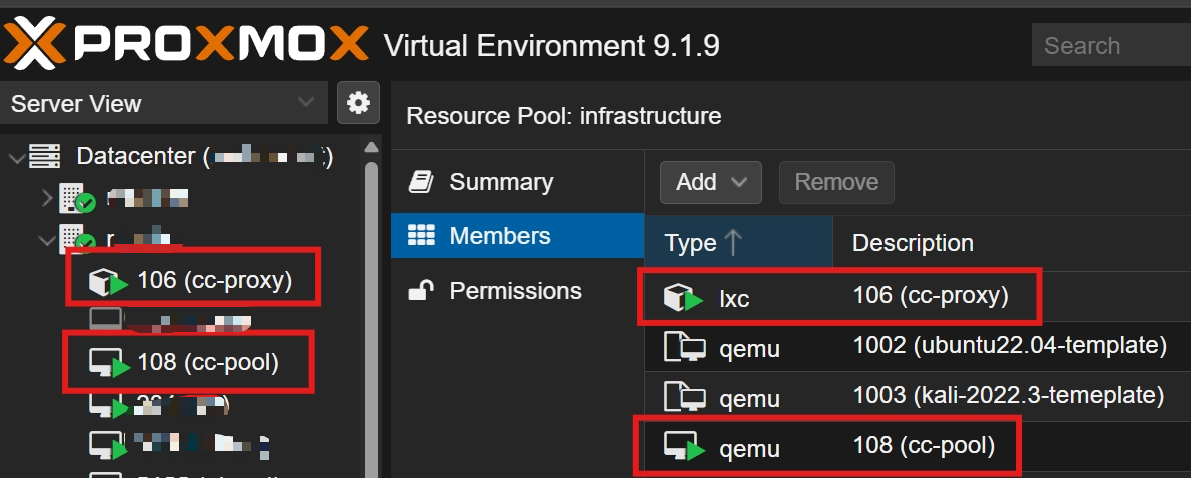Open the Summary tab

[x=517, y=182]
